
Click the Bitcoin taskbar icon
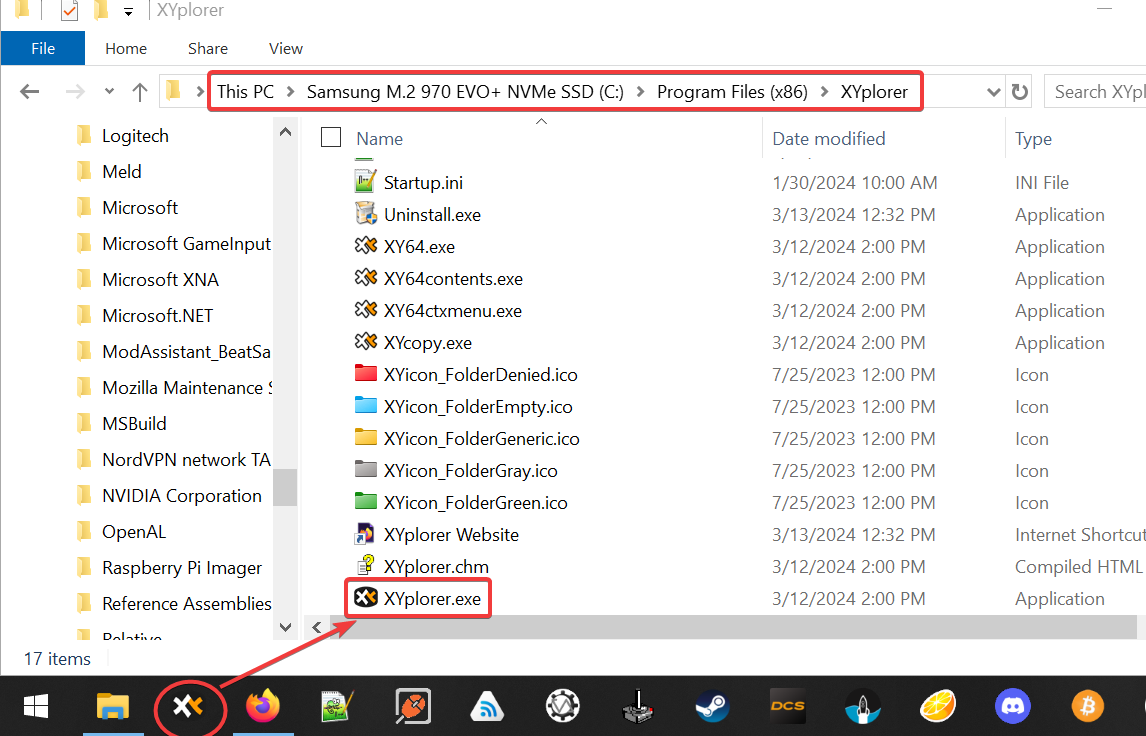tap(1087, 706)
